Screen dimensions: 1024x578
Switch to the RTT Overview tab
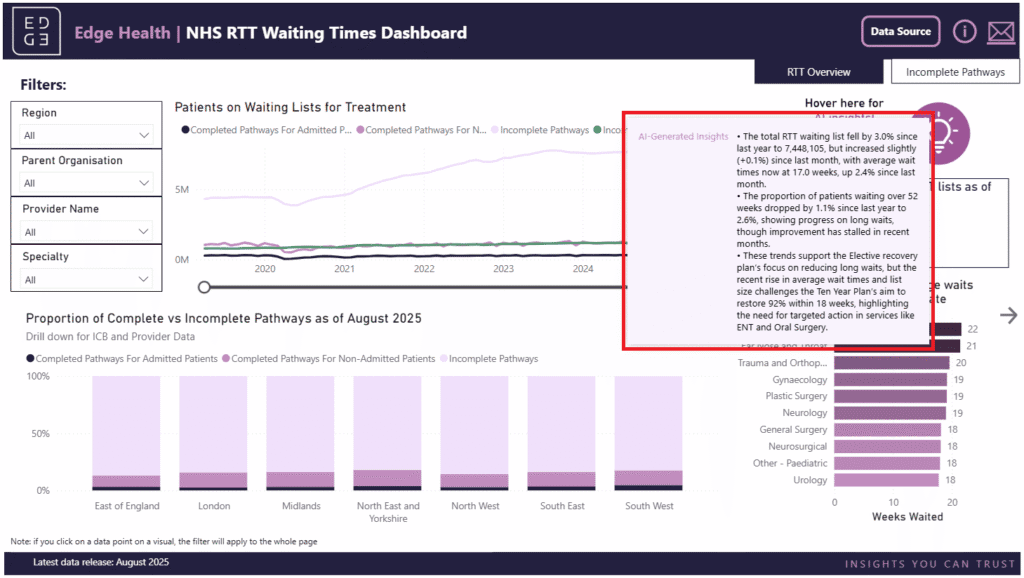(818, 72)
